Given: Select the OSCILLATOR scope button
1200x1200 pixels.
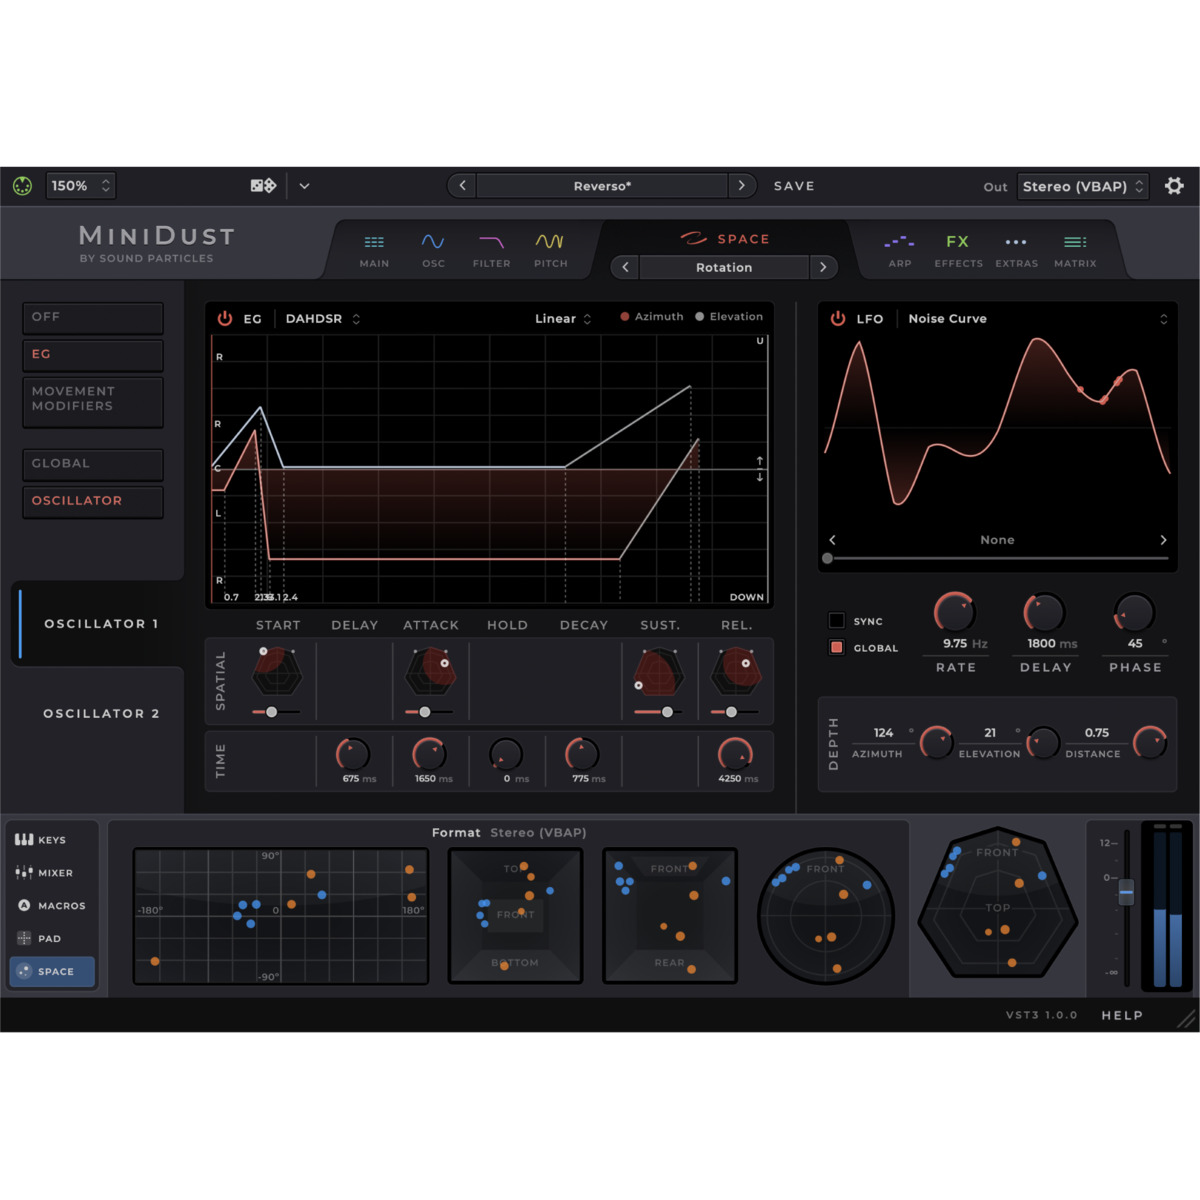Looking at the screenshot, I should point(93,501).
